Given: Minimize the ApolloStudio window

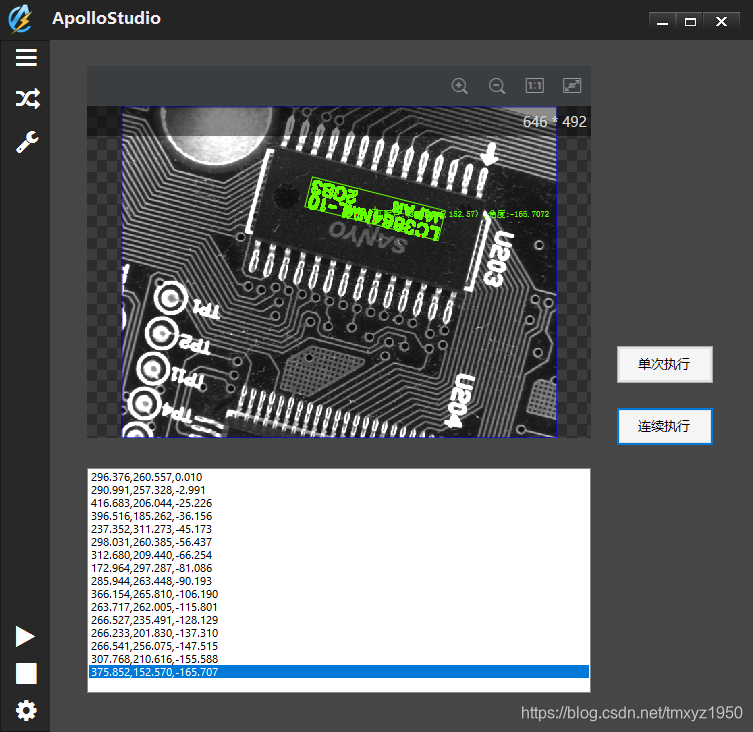Looking at the screenshot, I should tap(663, 22).
